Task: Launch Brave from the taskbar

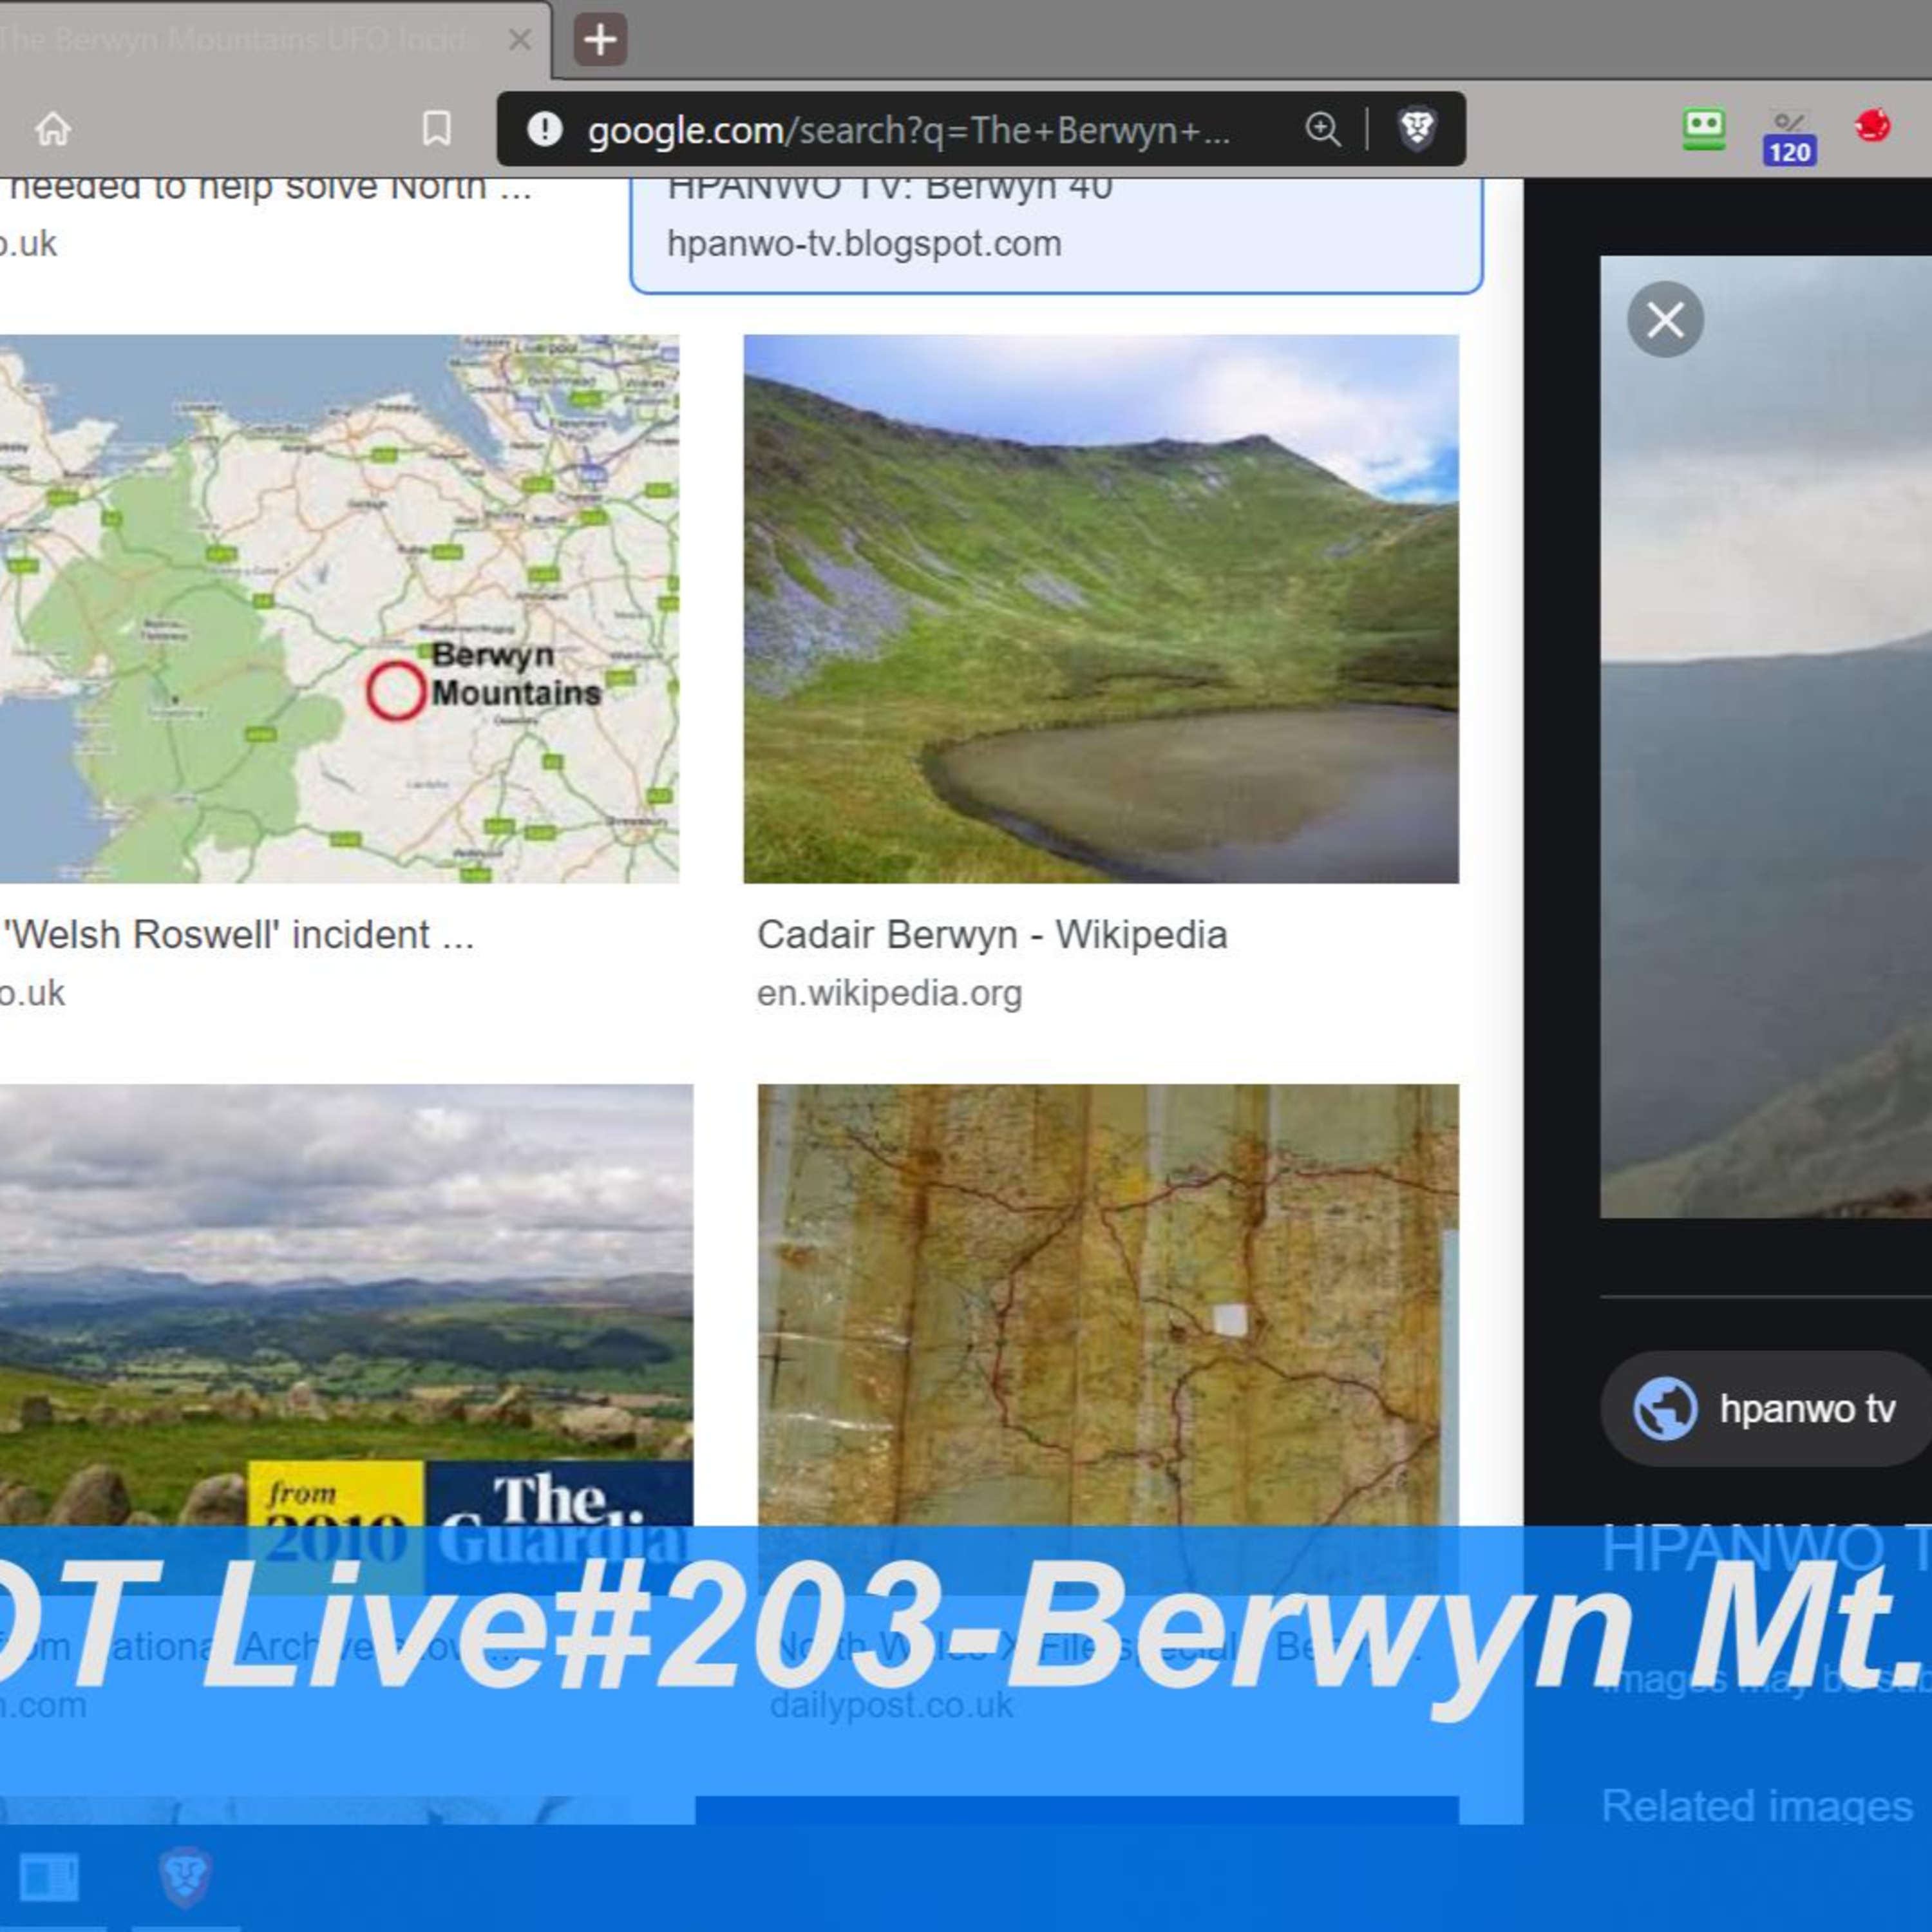Action: pyautogui.click(x=184, y=1878)
